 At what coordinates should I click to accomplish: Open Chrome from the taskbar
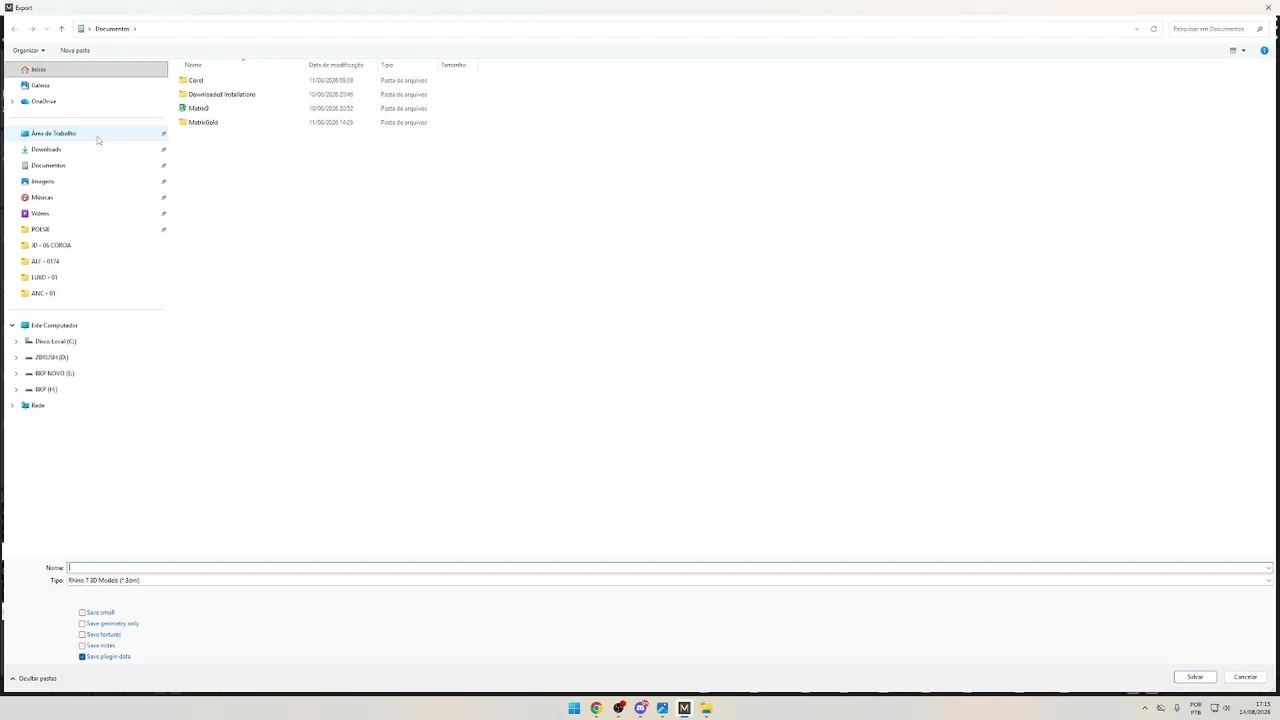tap(596, 708)
